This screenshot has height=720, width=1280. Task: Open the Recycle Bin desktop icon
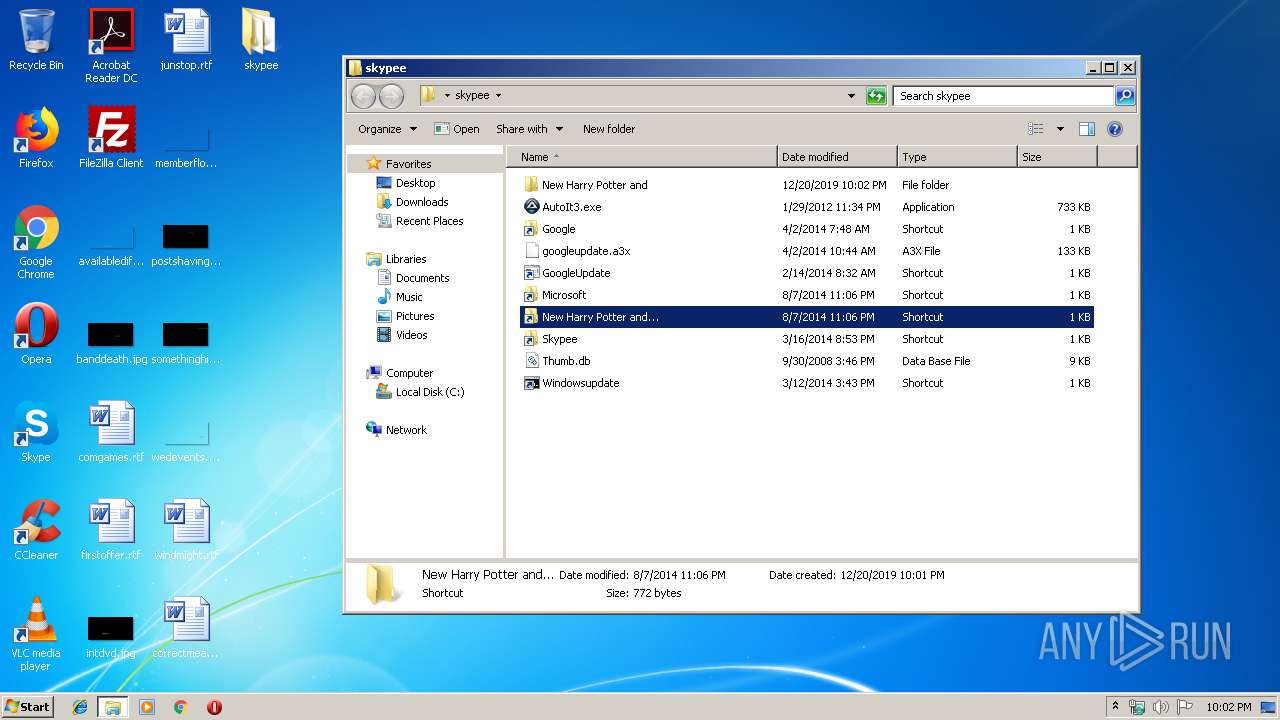[36, 40]
